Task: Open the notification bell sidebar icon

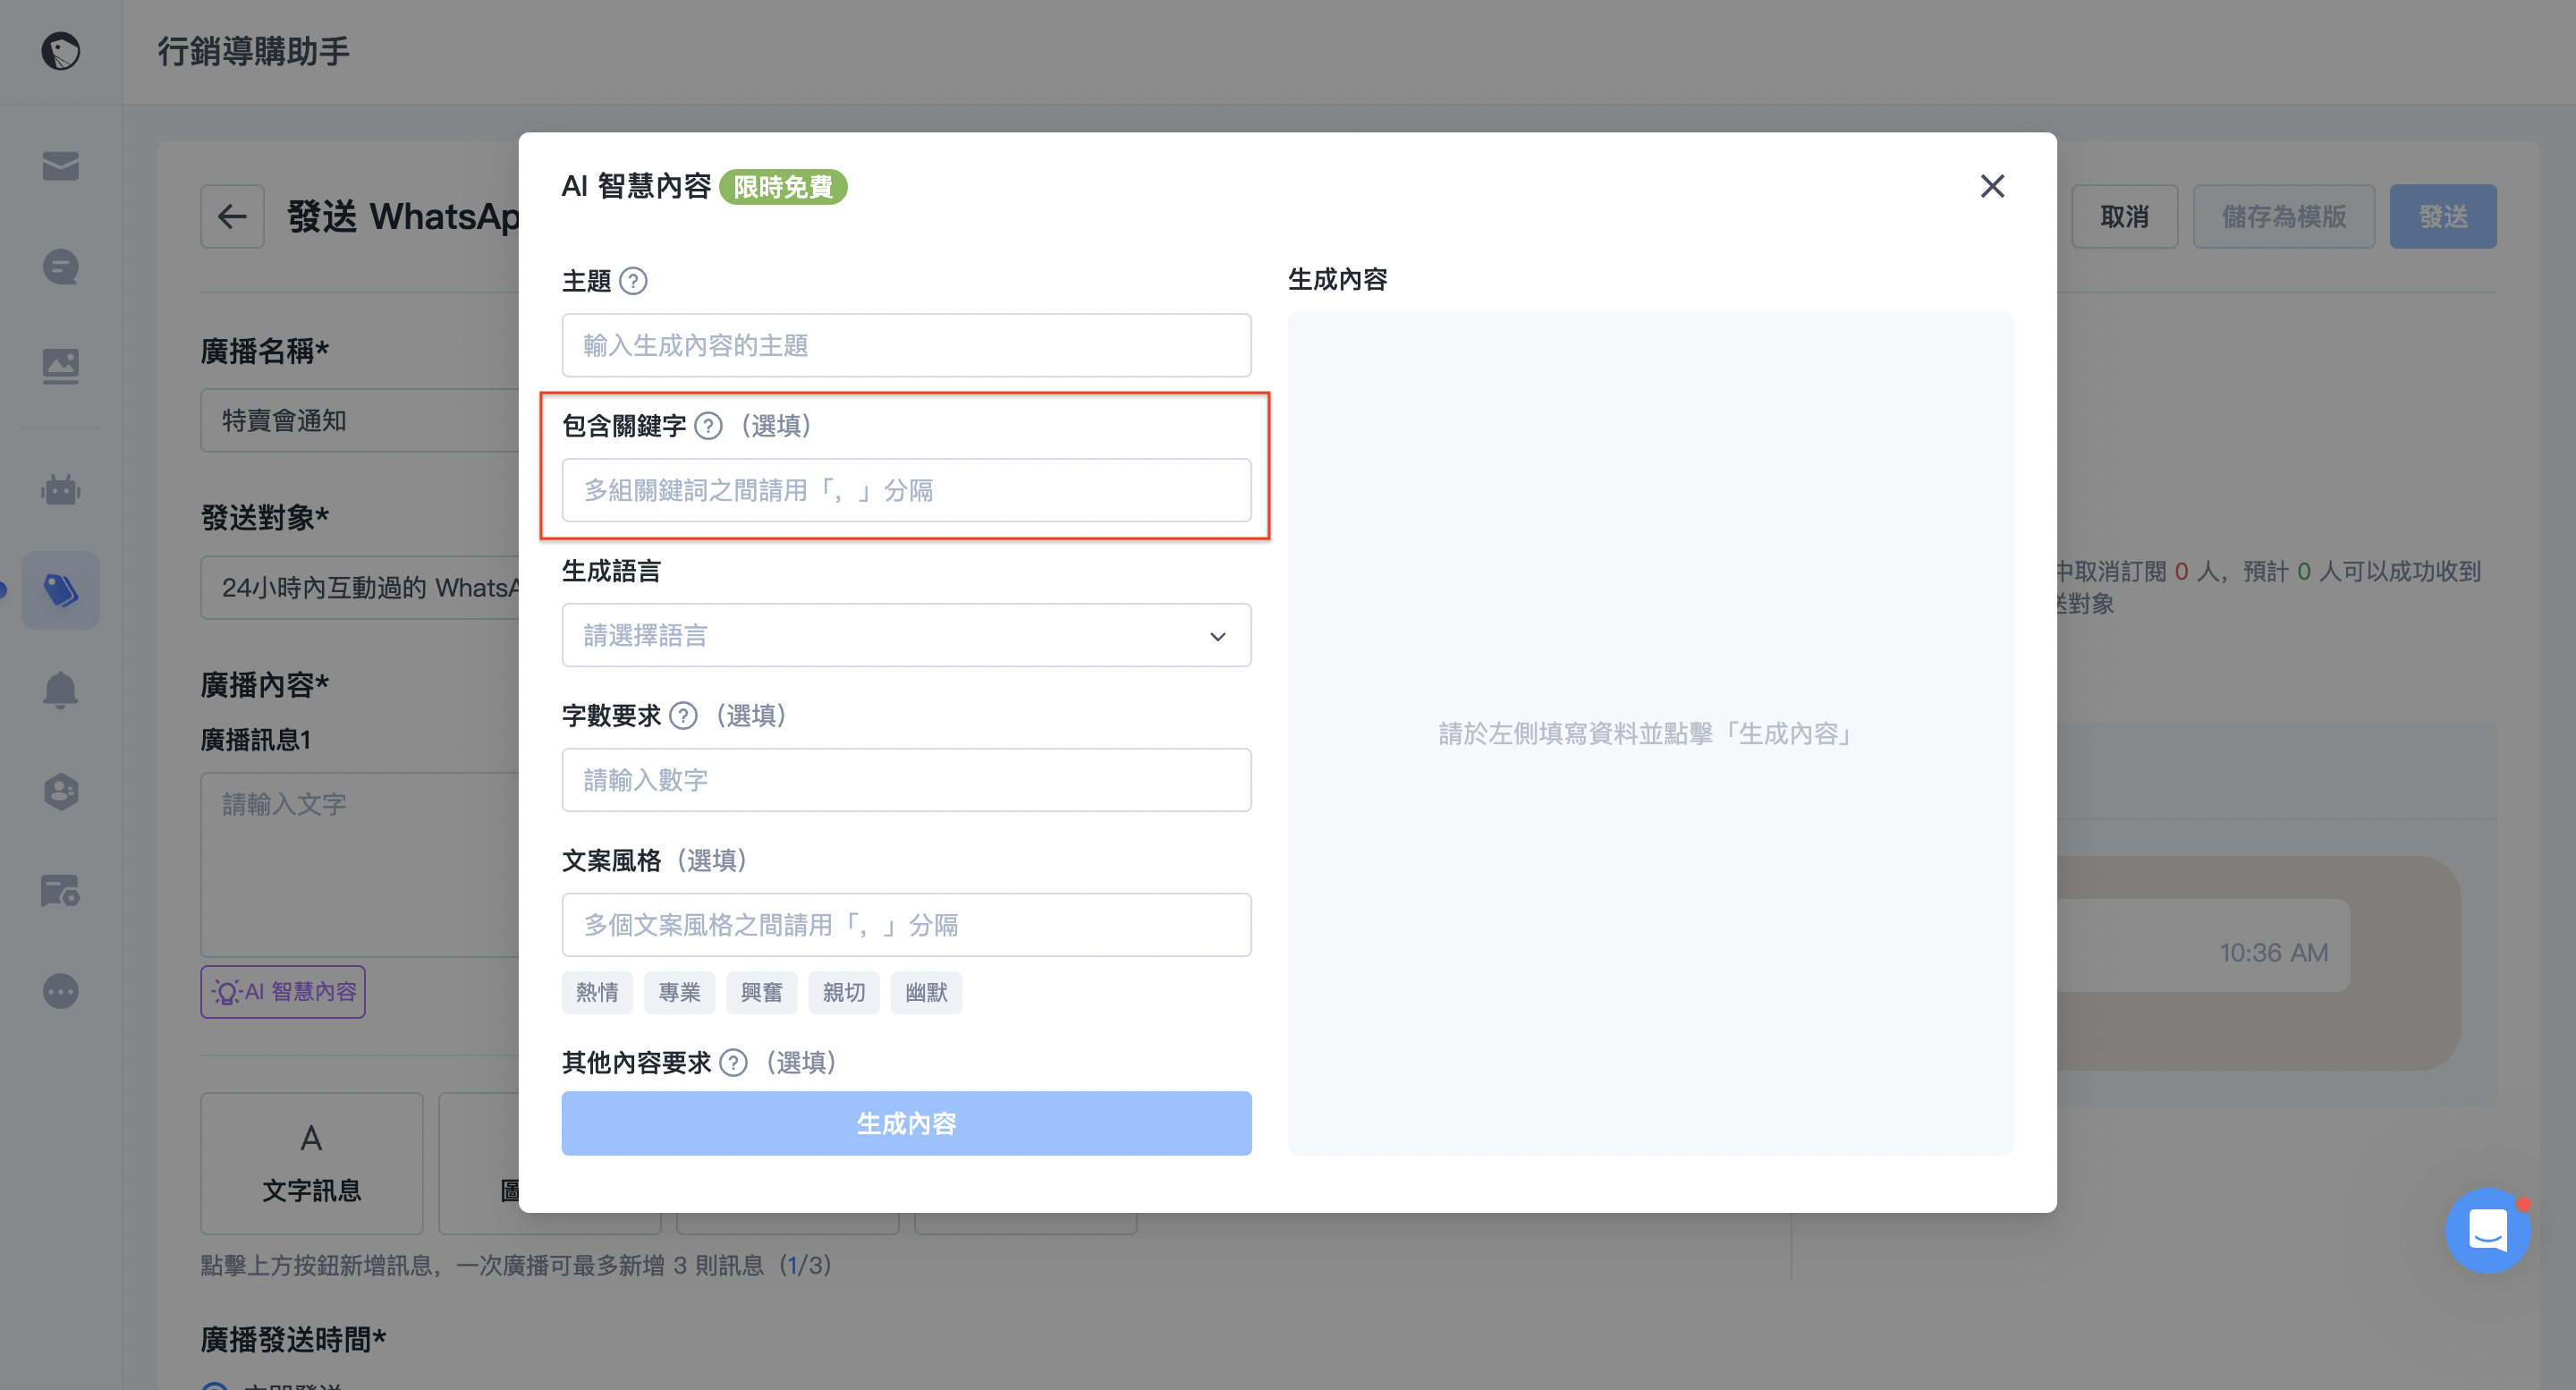Action: click(61, 690)
